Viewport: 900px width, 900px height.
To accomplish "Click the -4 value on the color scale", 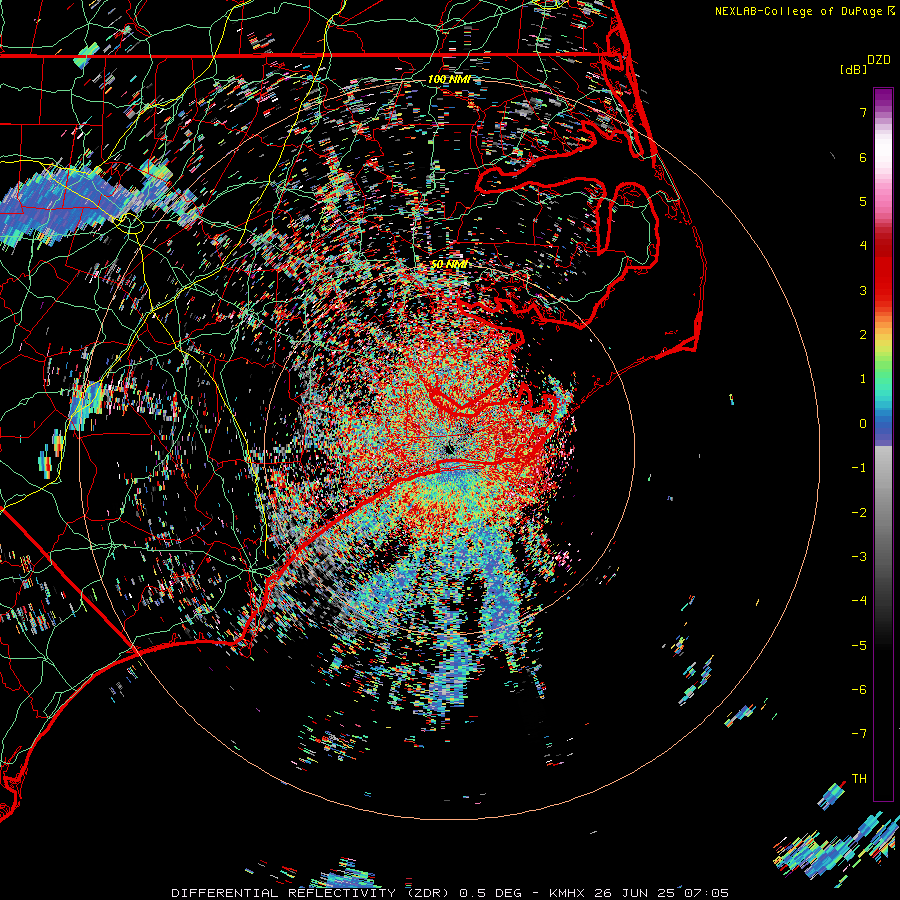I will coord(859,601).
